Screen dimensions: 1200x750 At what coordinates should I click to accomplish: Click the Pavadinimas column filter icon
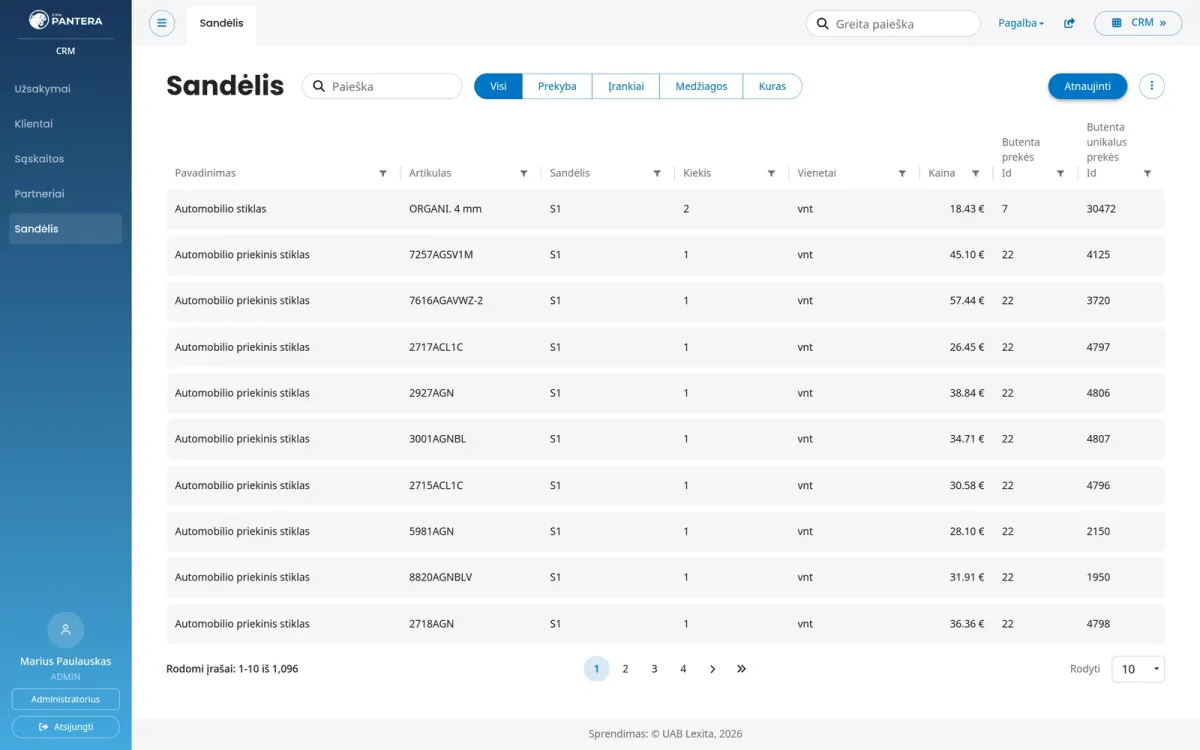click(x=383, y=173)
